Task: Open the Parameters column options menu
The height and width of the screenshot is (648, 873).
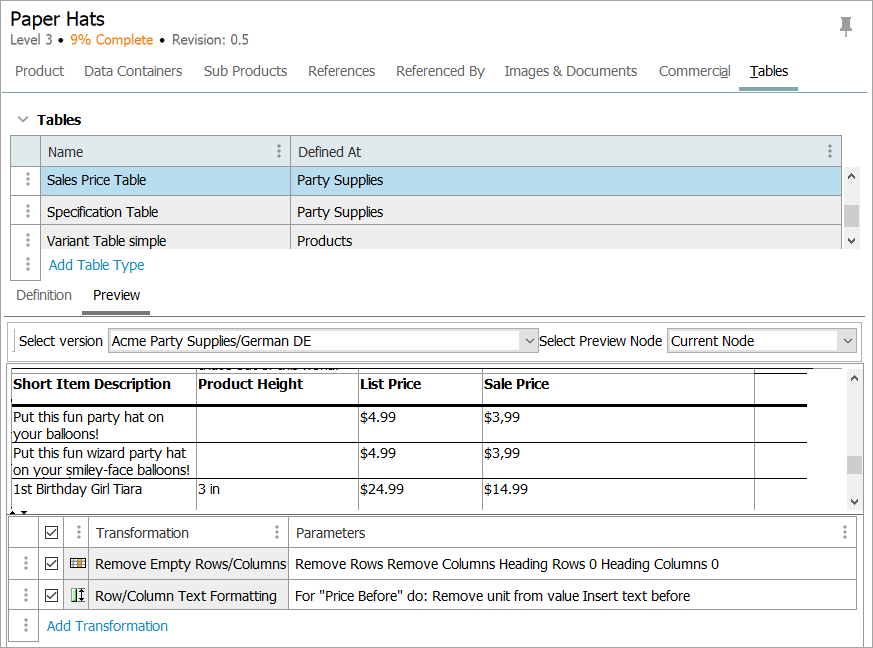Action: pyautogui.click(x=845, y=532)
